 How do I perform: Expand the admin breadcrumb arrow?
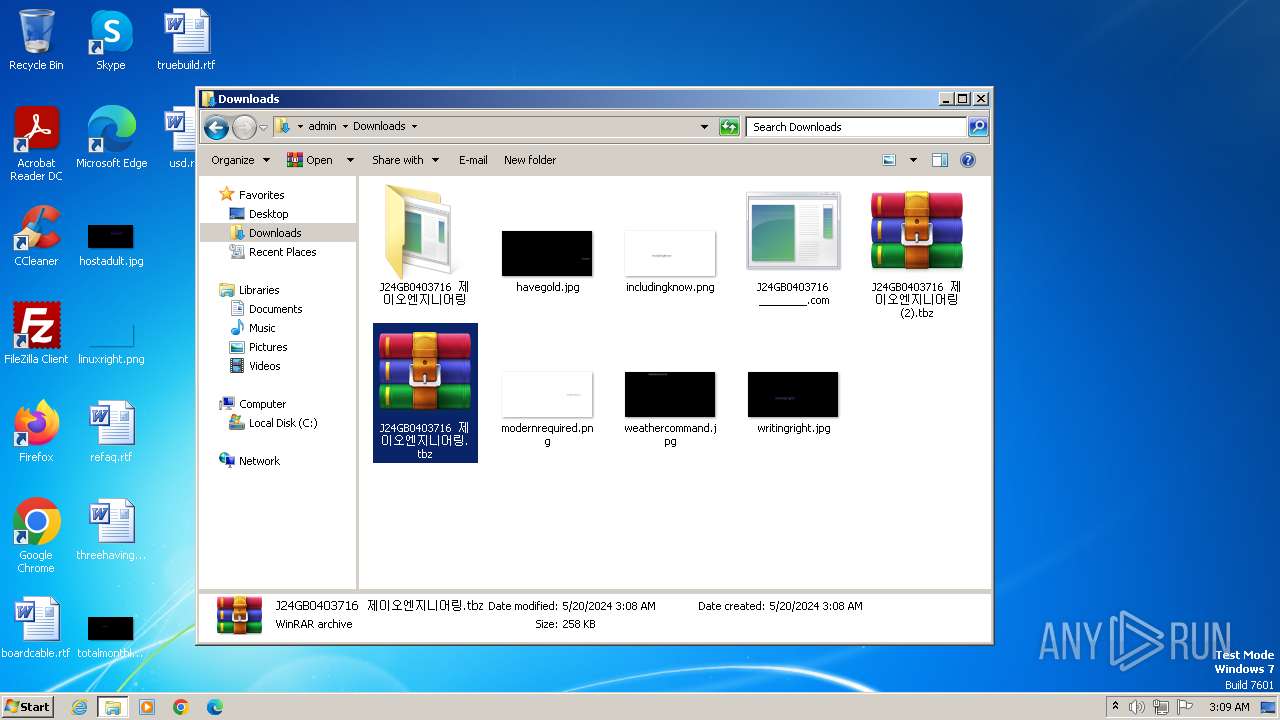[x=344, y=127]
